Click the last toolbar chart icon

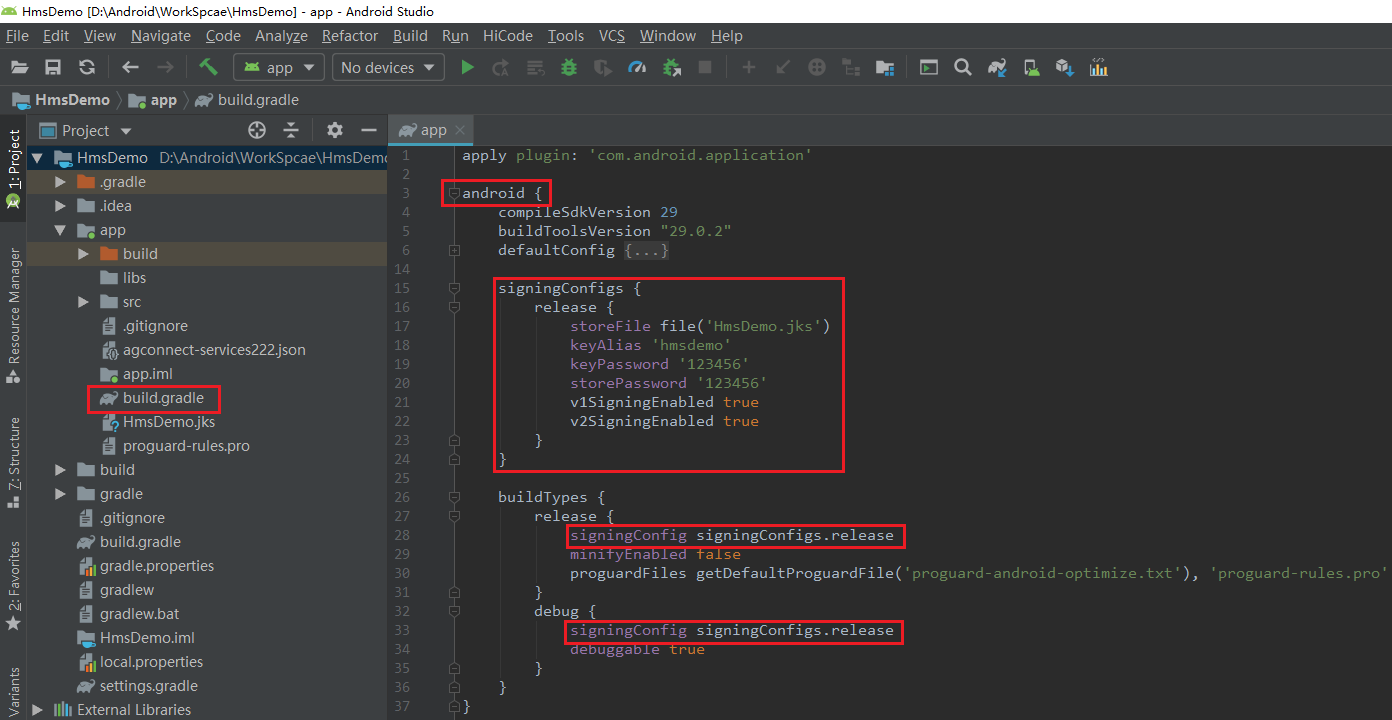pos(1099,67)
